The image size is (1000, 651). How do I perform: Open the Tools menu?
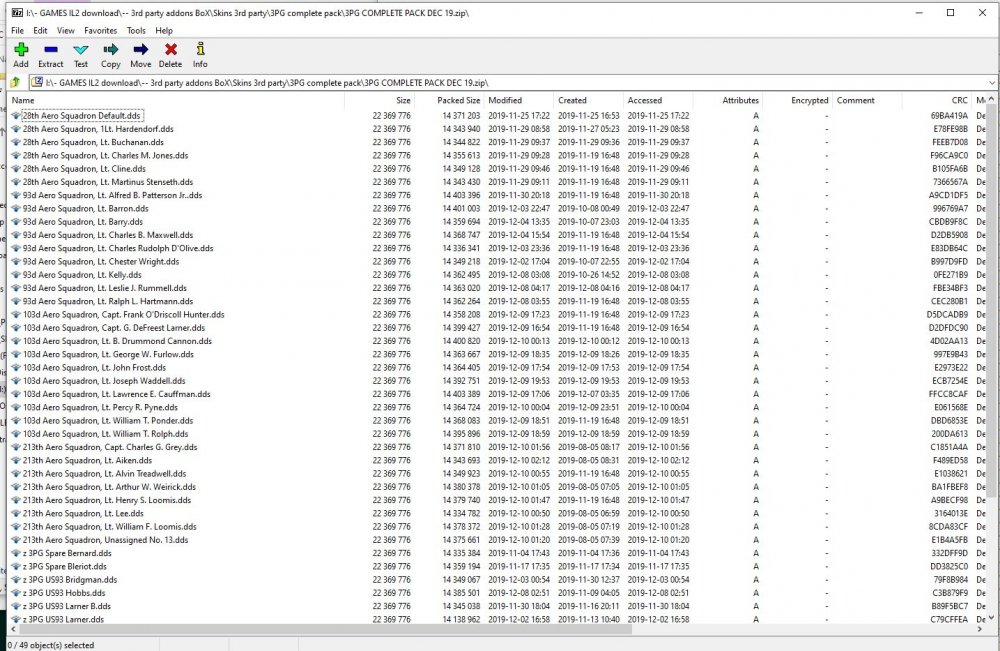(x=136, y=31)
